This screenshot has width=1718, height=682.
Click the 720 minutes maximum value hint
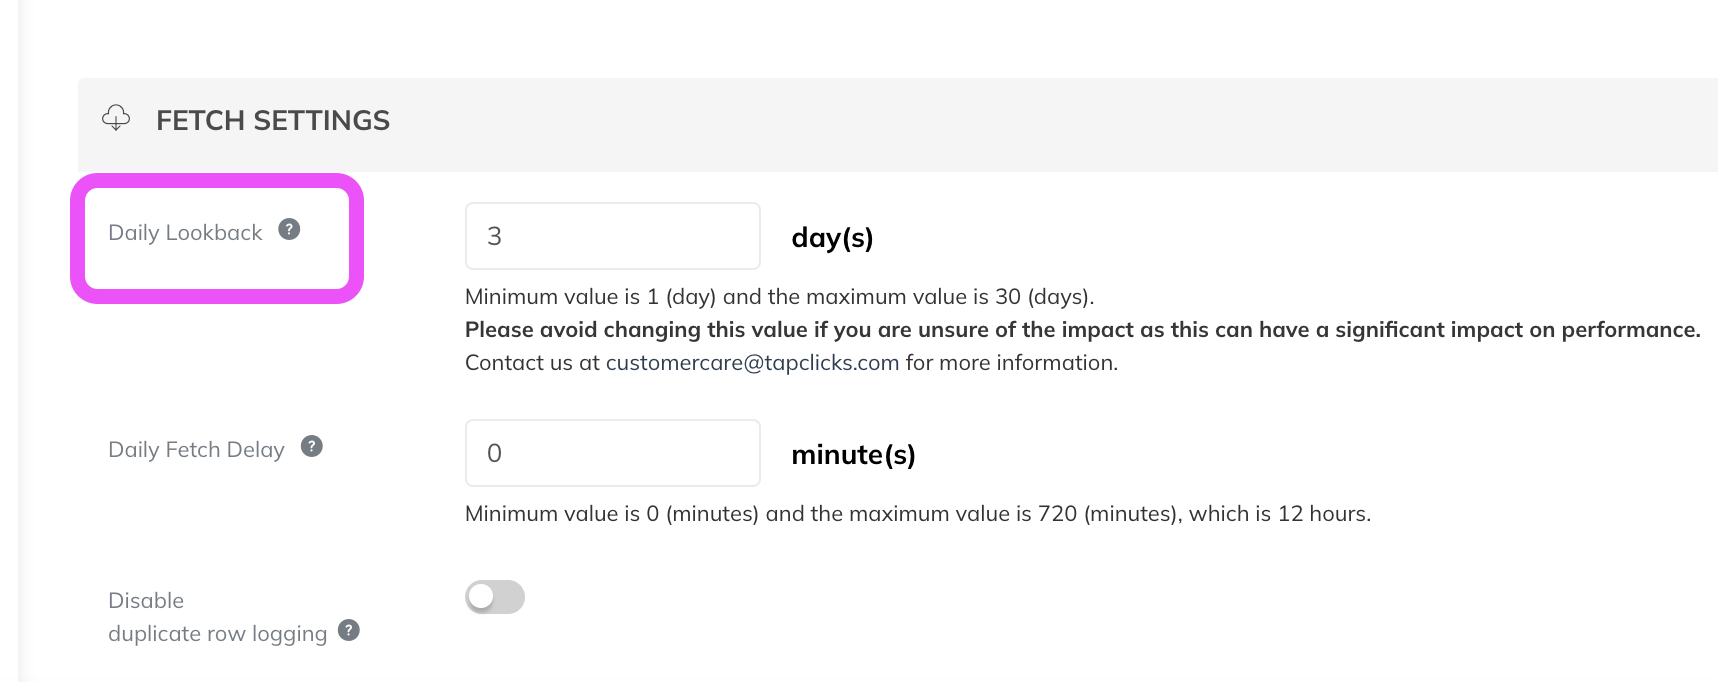click(918, 514)
